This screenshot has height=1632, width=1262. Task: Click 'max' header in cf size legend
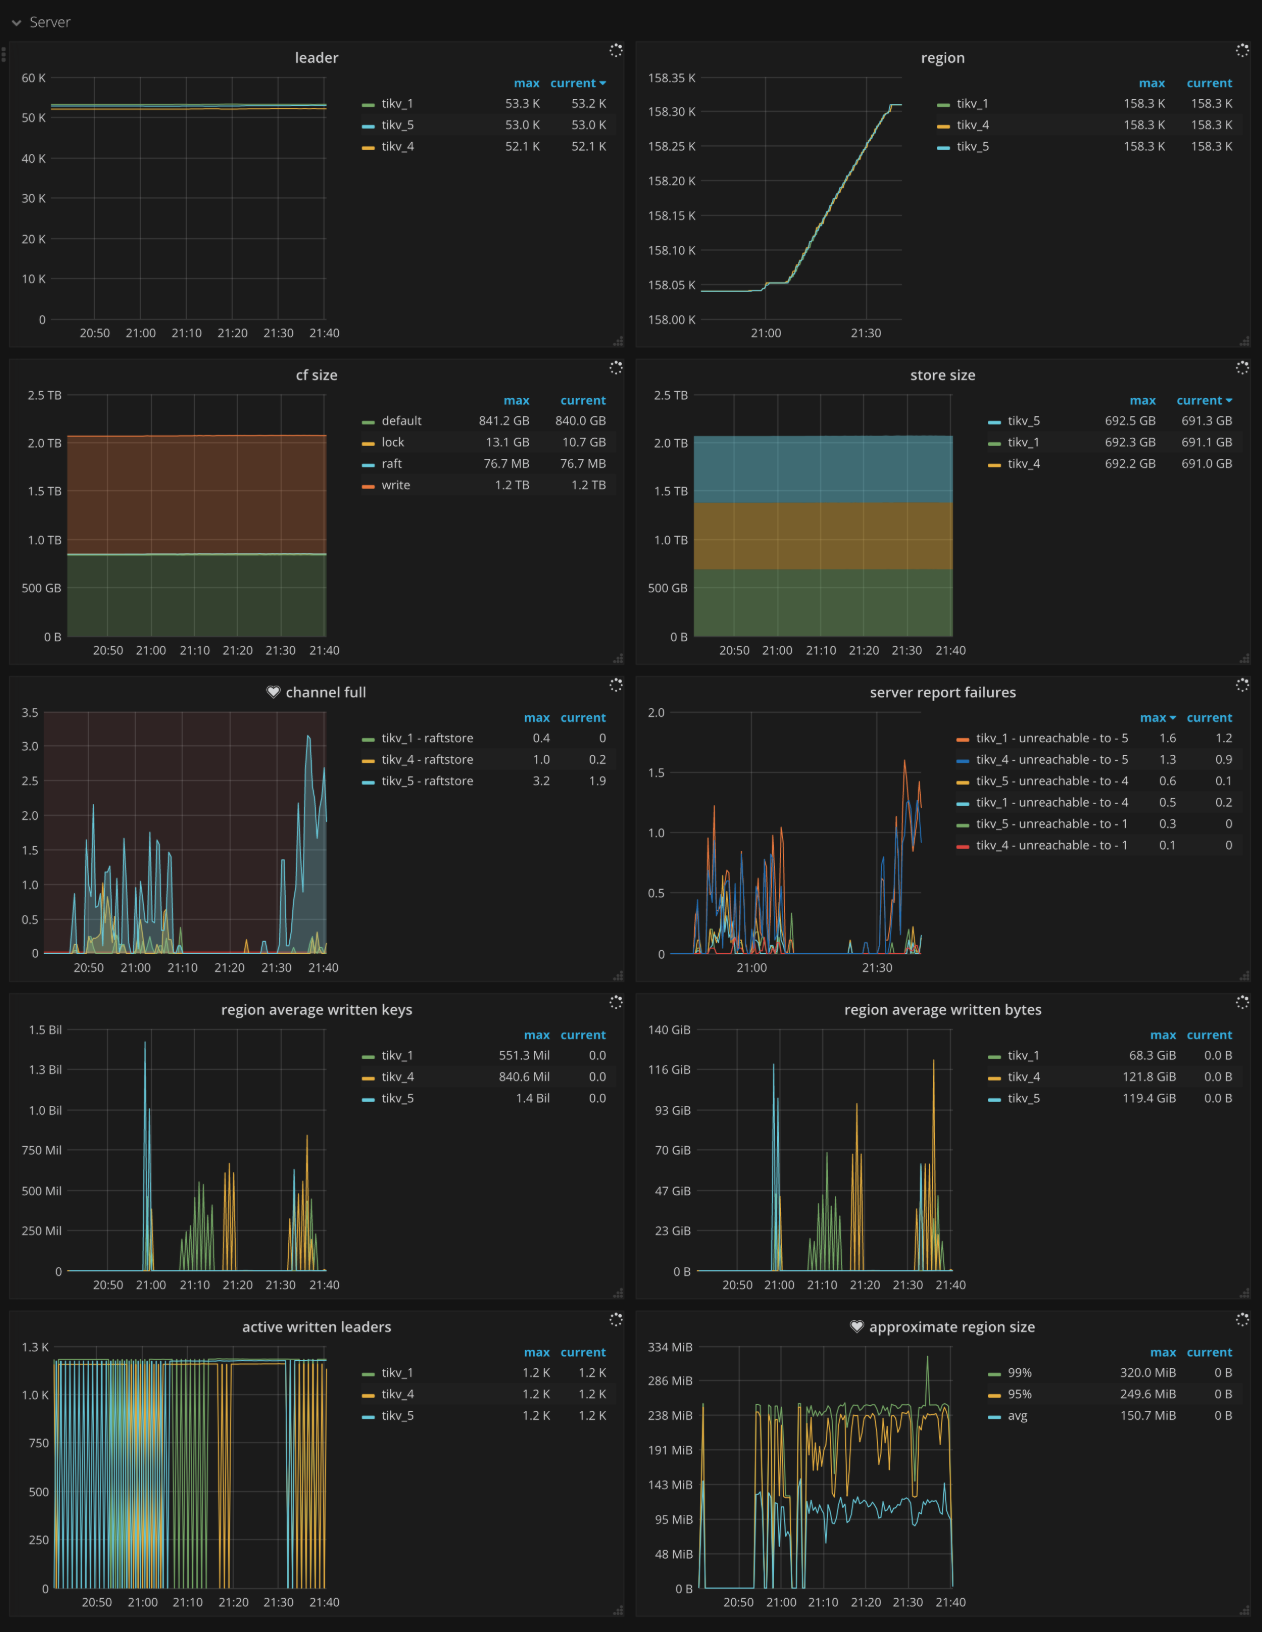point(516,401)
